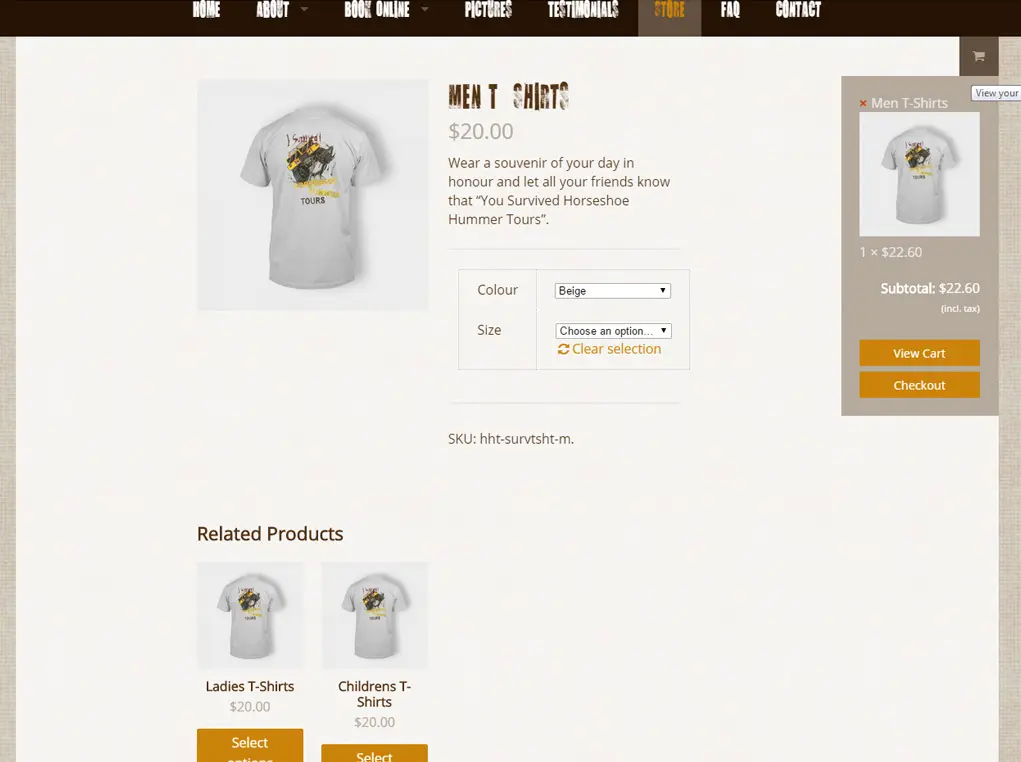
Task: Open the Ladies T-Shirts product thumbnail
Action: coord(250,615)
